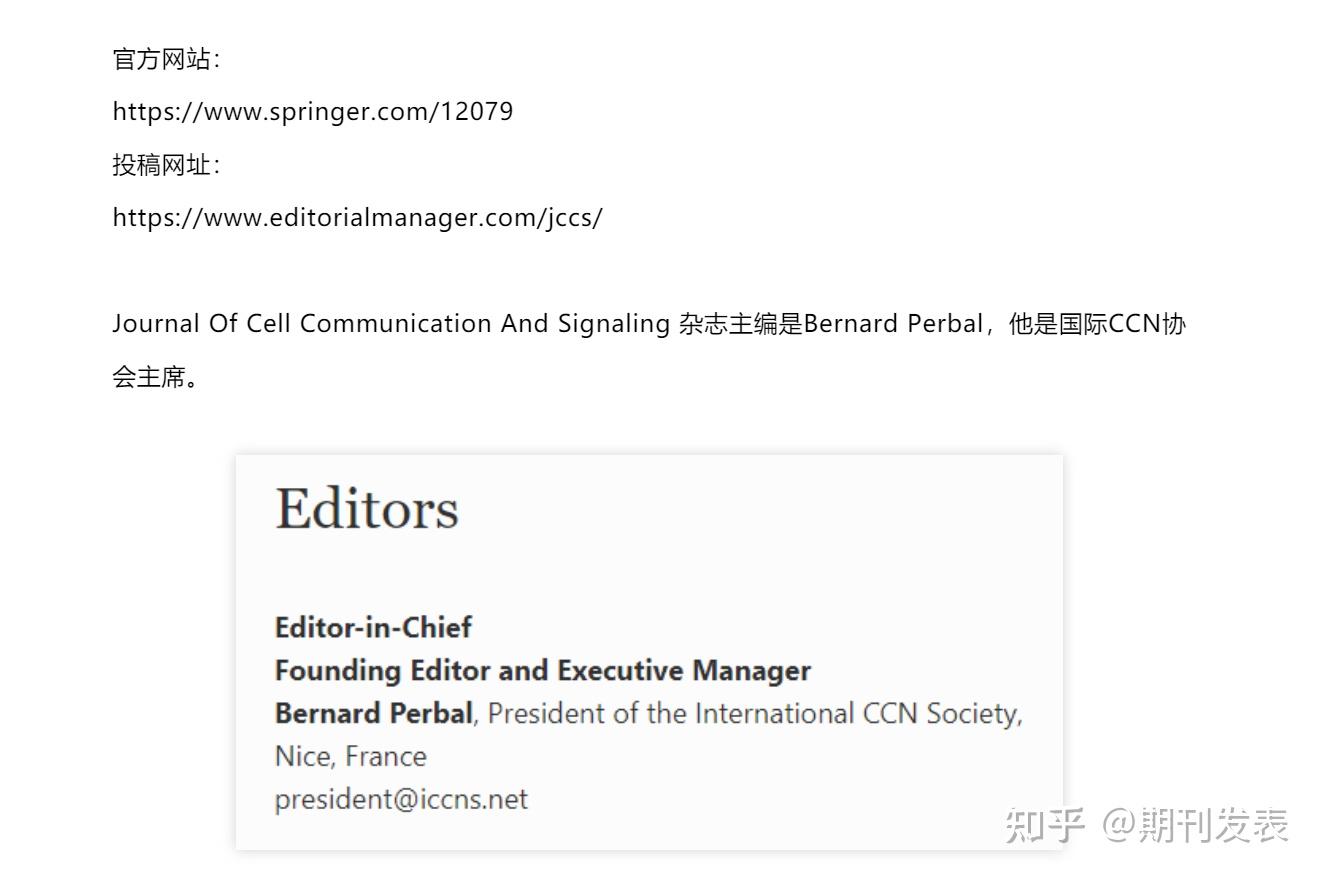Click the Nice, France location text
Screen dimensions: 1322x880
click(x=351, y=756)
